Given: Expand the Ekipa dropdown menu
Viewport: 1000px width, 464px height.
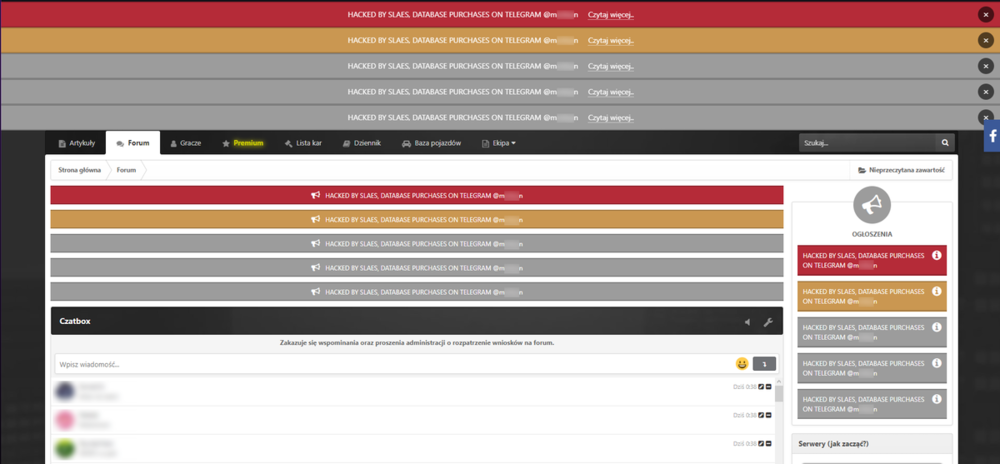Looking at the screenshot, I should [499, 143].
